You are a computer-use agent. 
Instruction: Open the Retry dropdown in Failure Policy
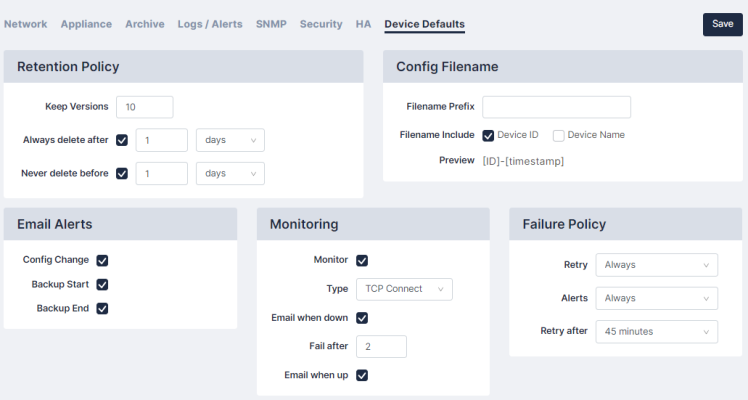tap(657, 265)
